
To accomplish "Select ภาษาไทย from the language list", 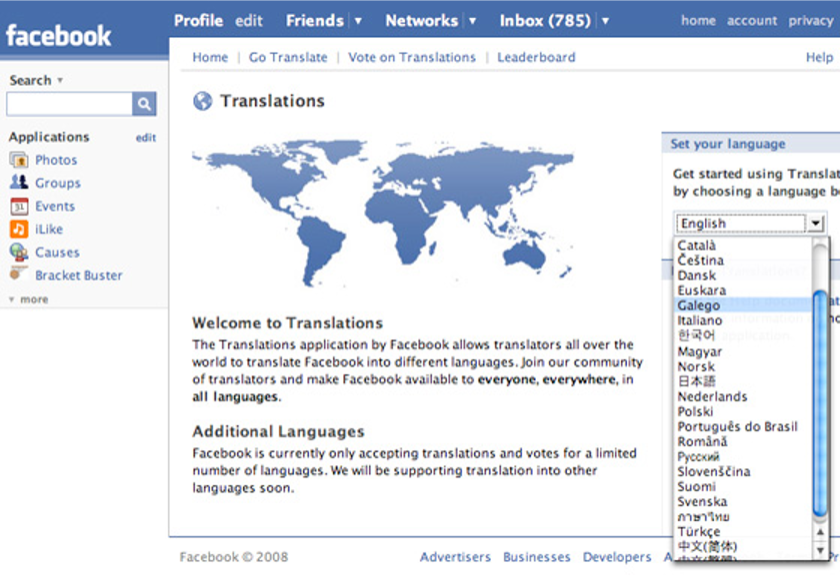I will point(743,516).
